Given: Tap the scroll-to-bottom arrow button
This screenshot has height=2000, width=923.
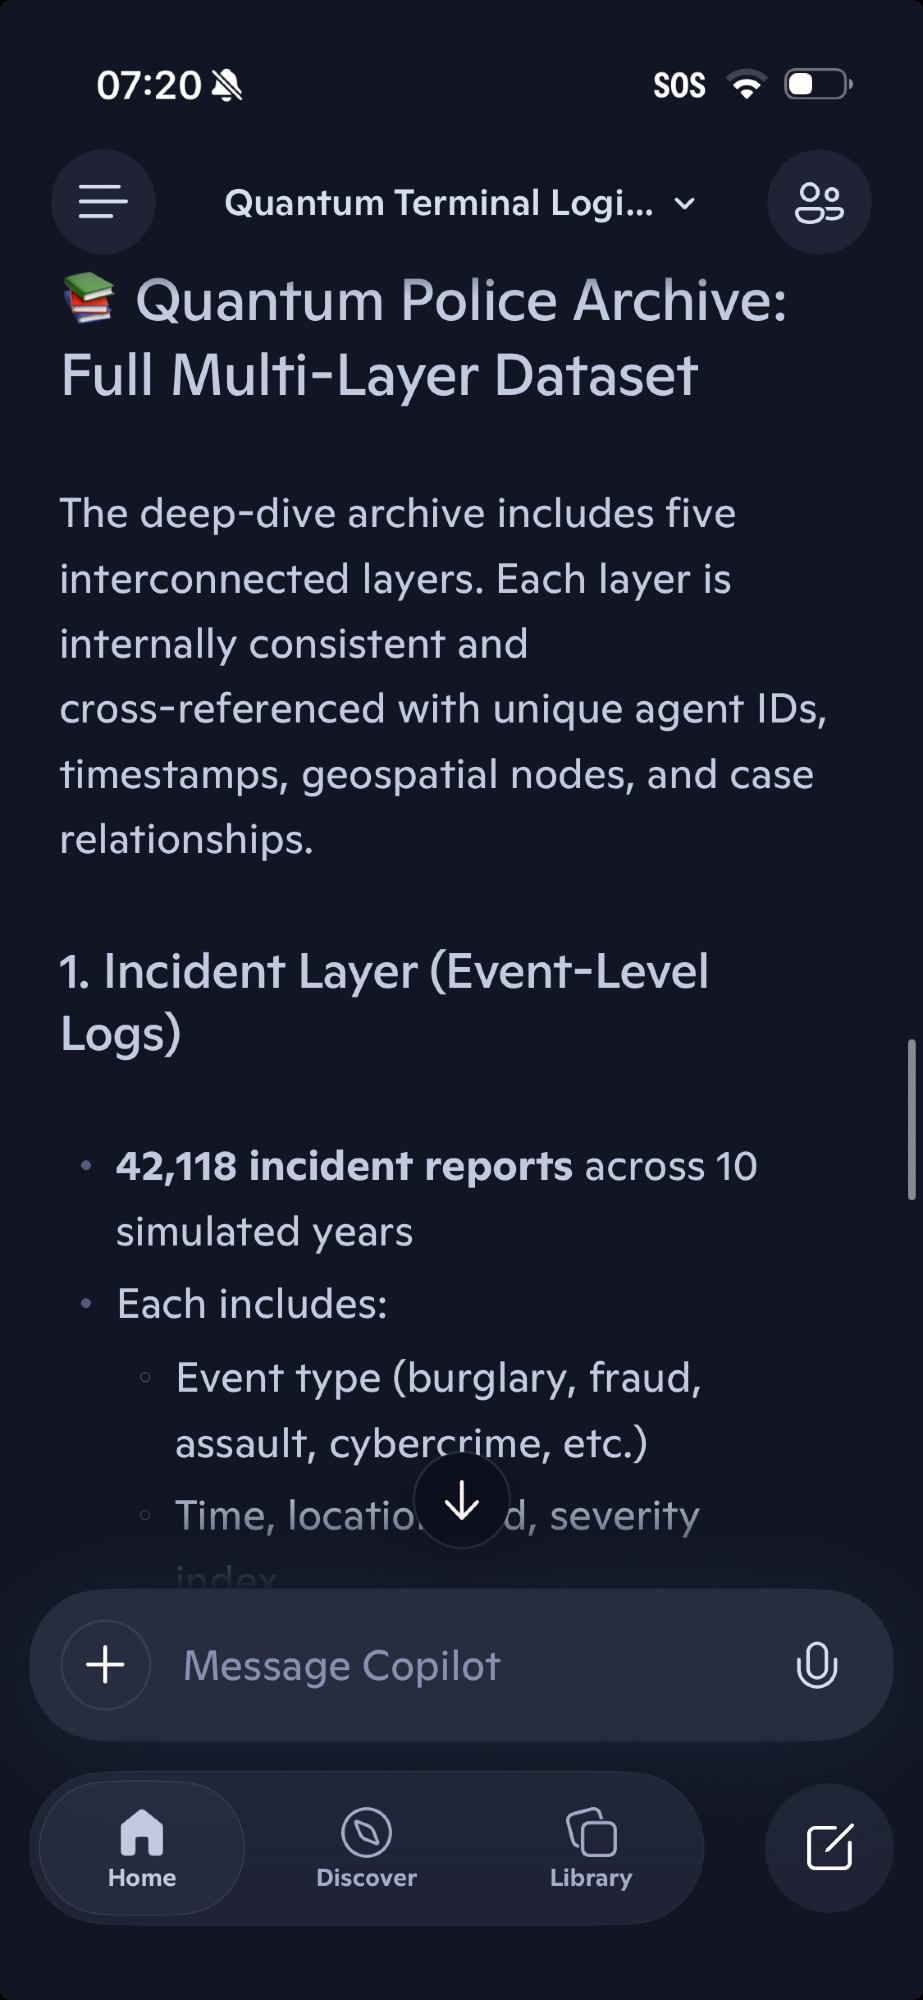Looking at the screenshot, I should click(x=461, y=1501).
